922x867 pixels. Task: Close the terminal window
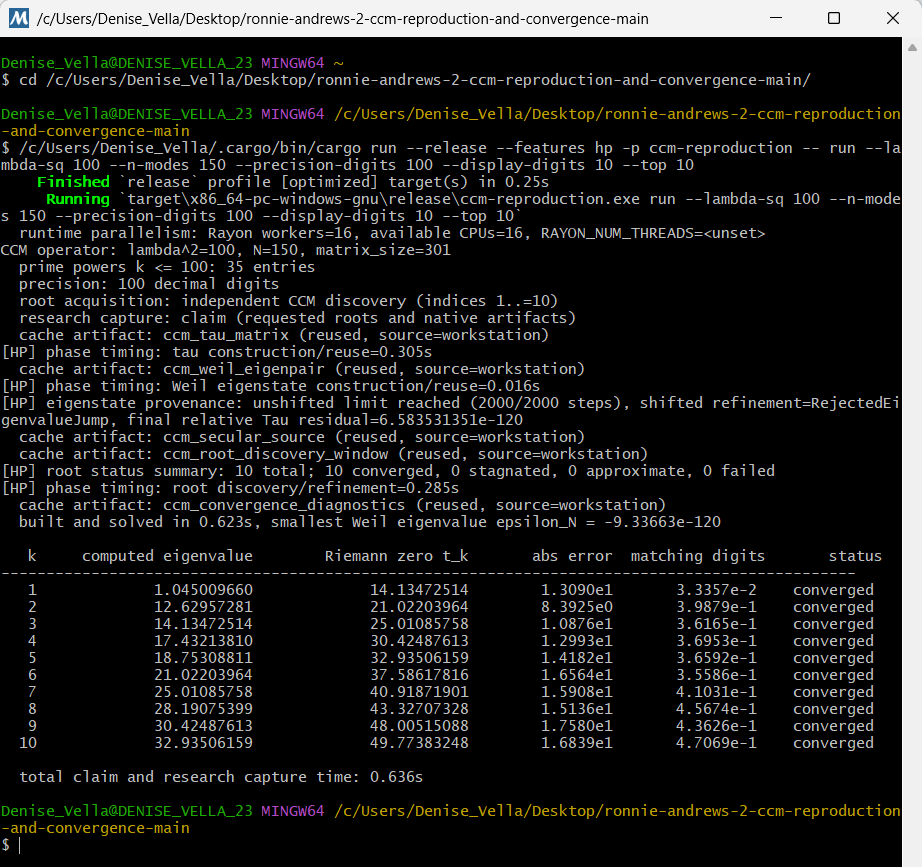click(x=893, y=18)
